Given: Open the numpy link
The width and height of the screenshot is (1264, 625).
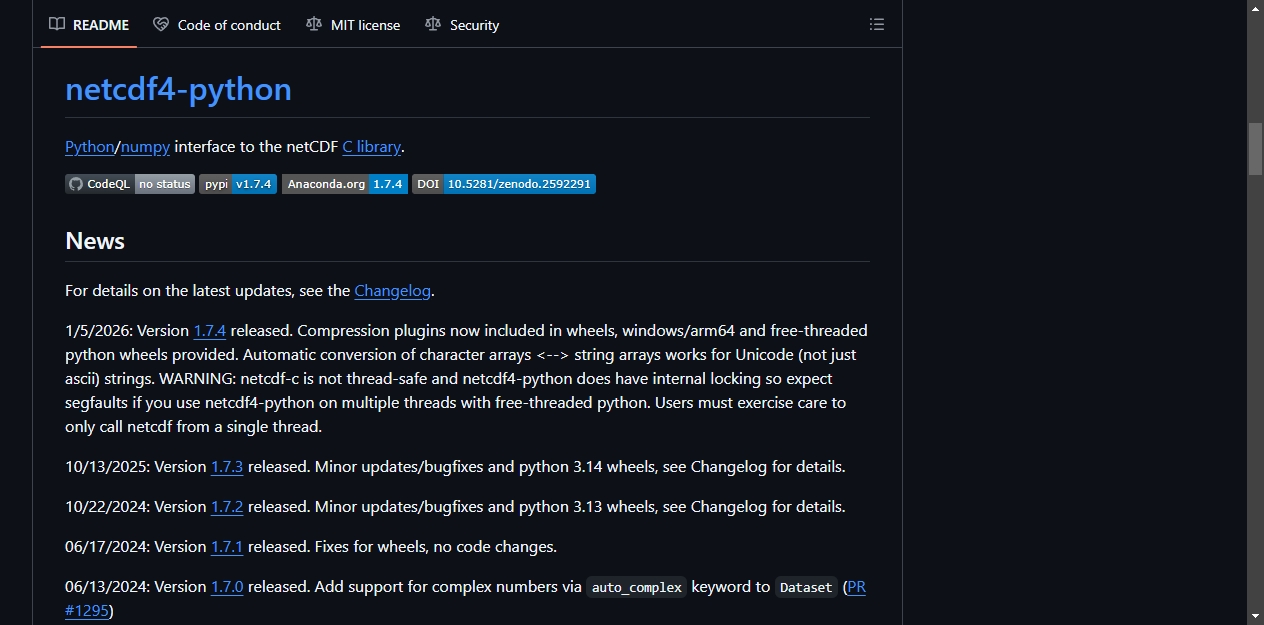Looking at the screenshot, I should (146, 146).
